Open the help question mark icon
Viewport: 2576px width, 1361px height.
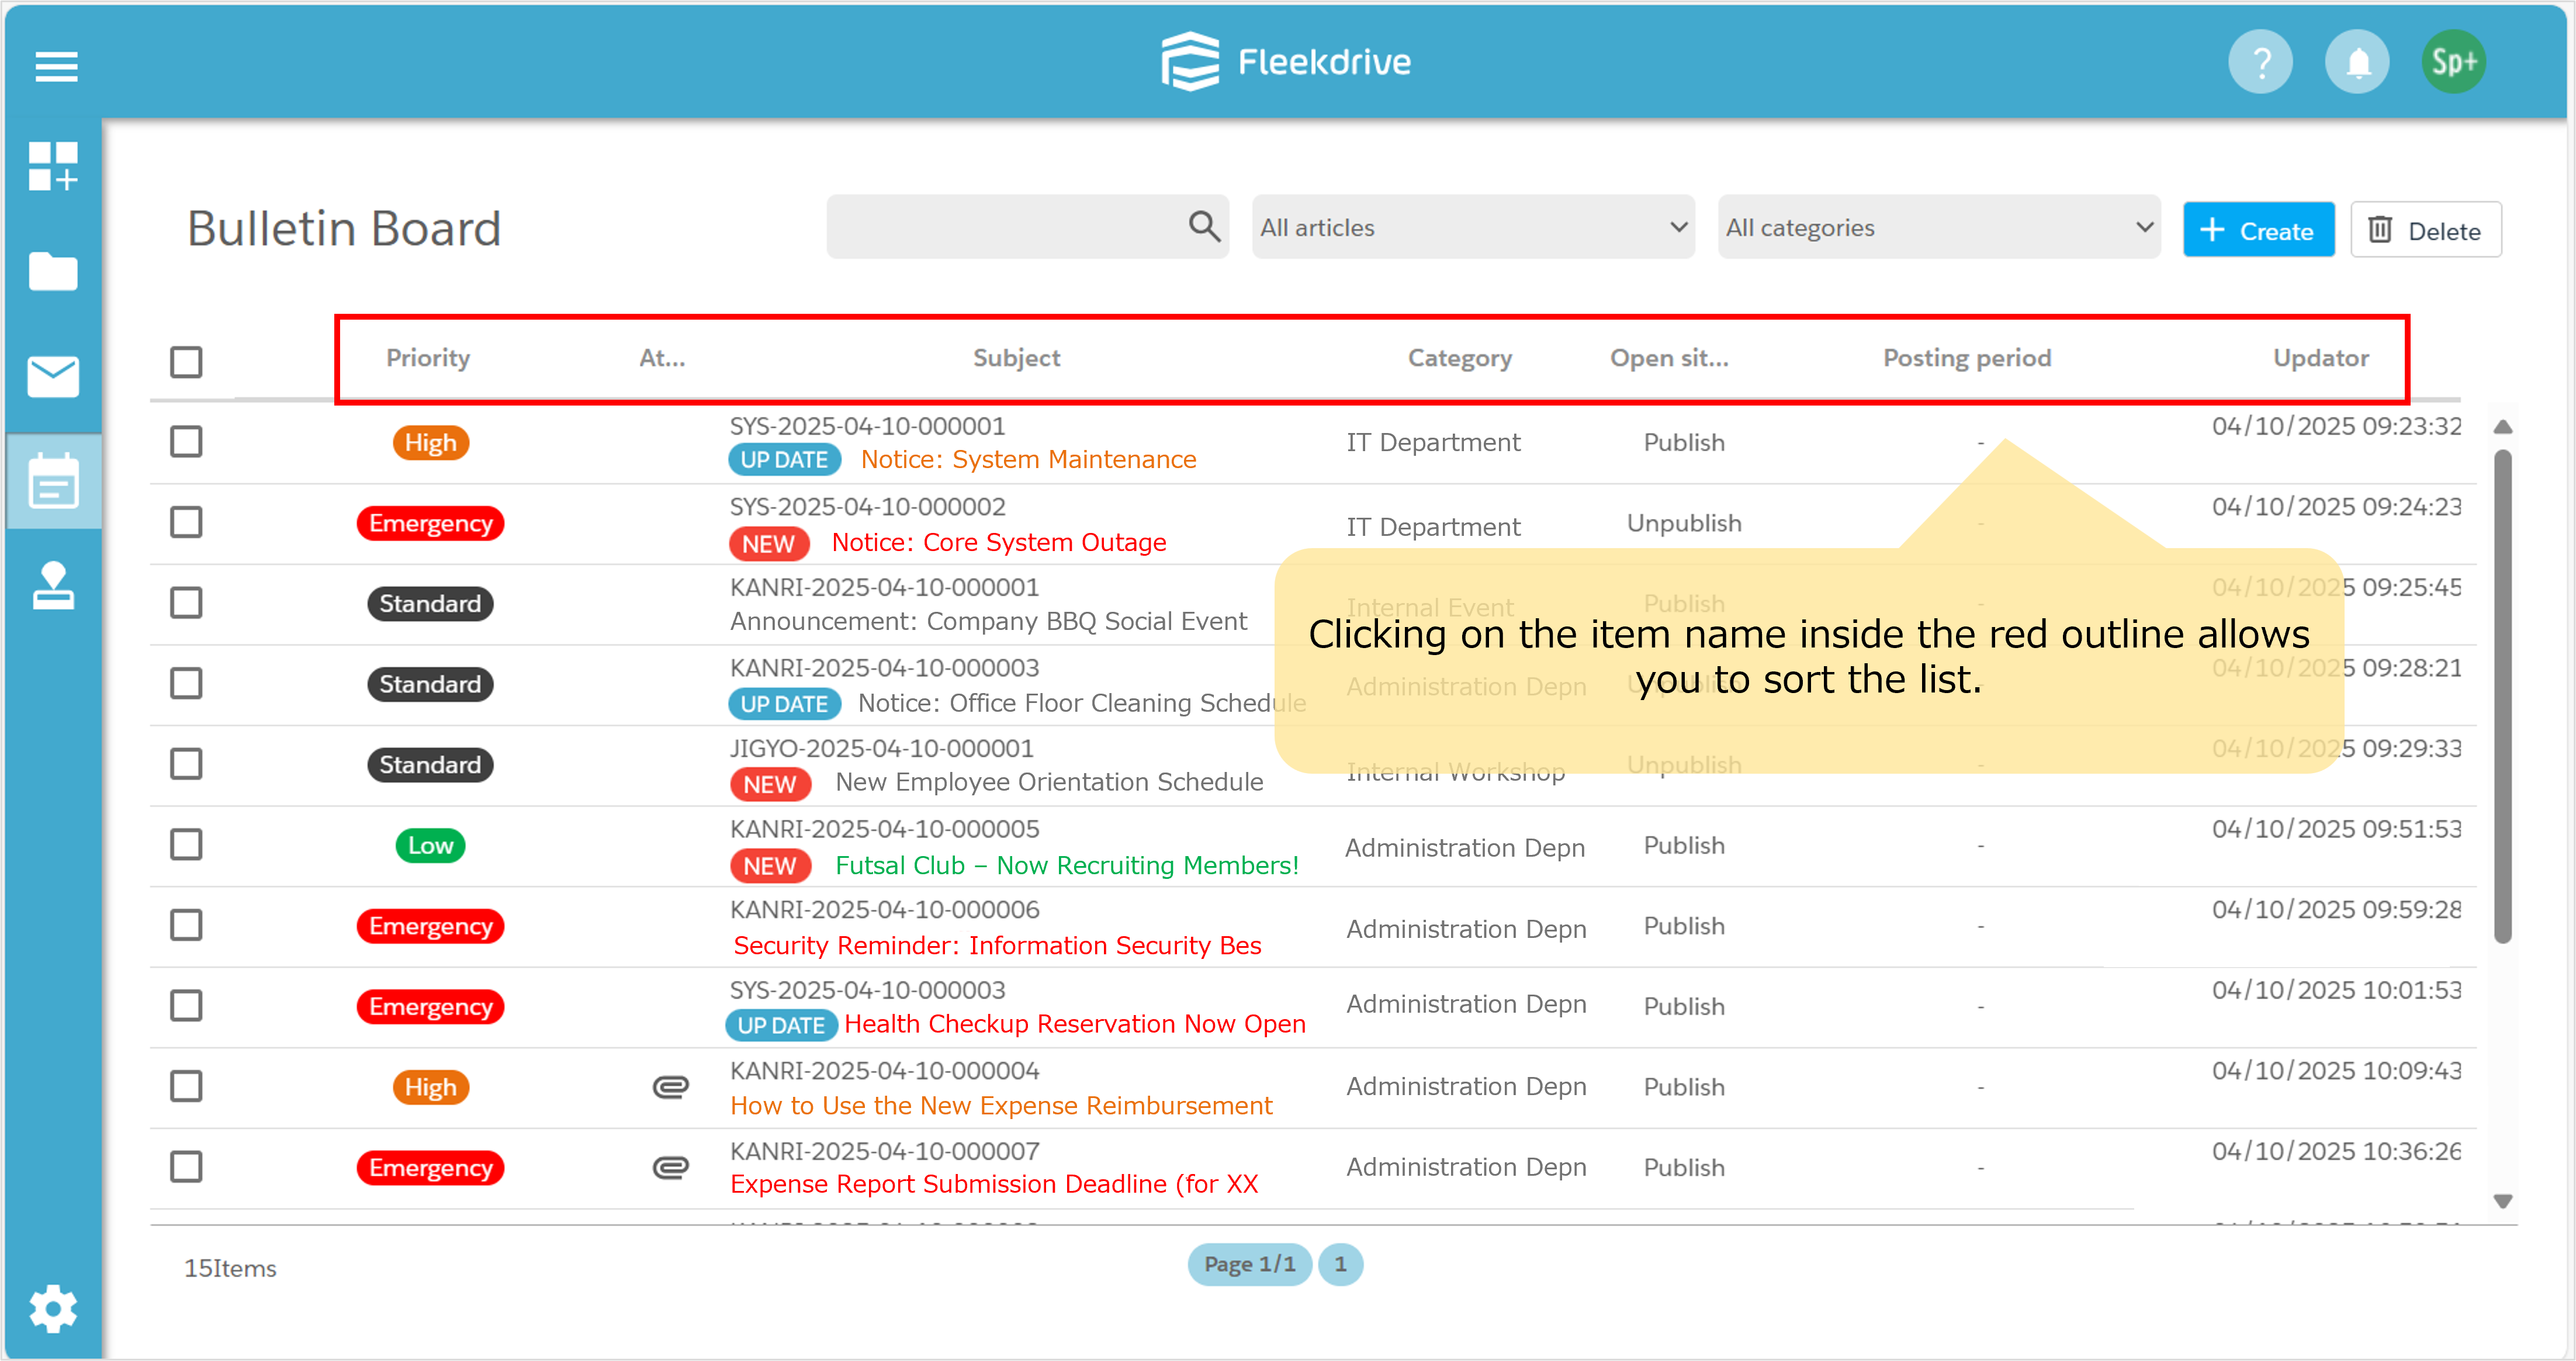(2260, 62)
